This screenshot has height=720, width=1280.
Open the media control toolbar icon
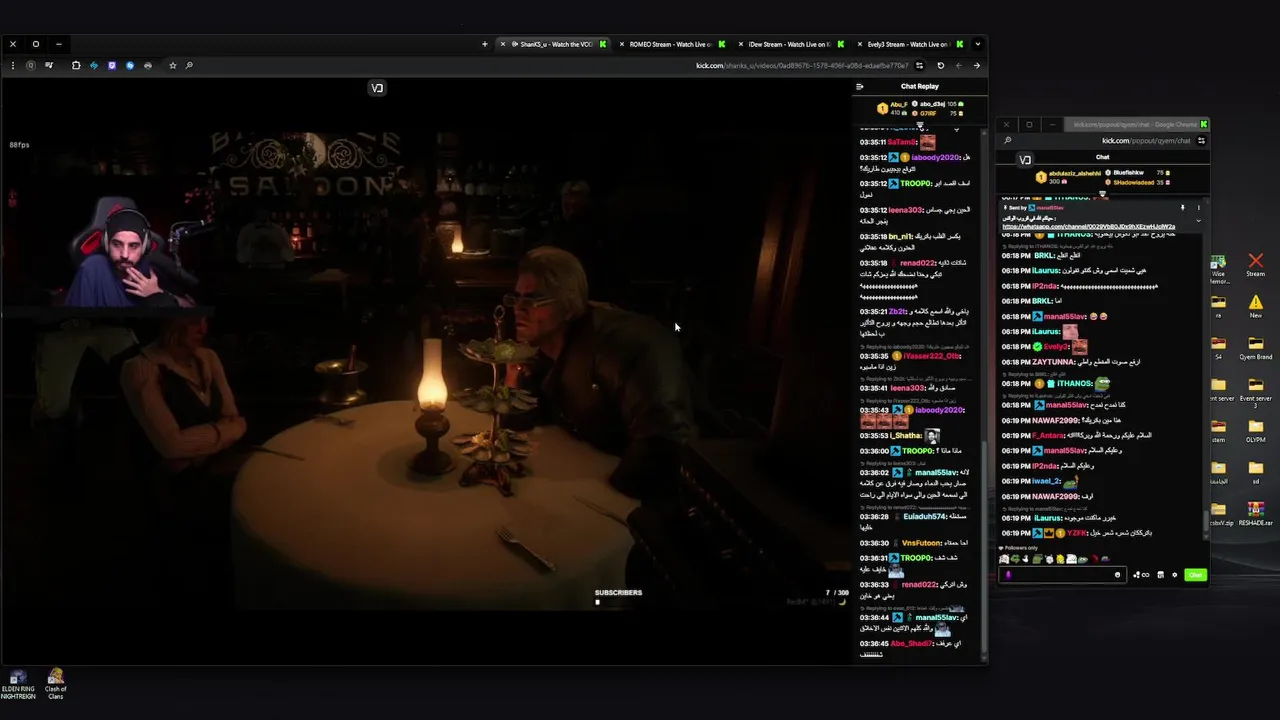pos(49,65)
